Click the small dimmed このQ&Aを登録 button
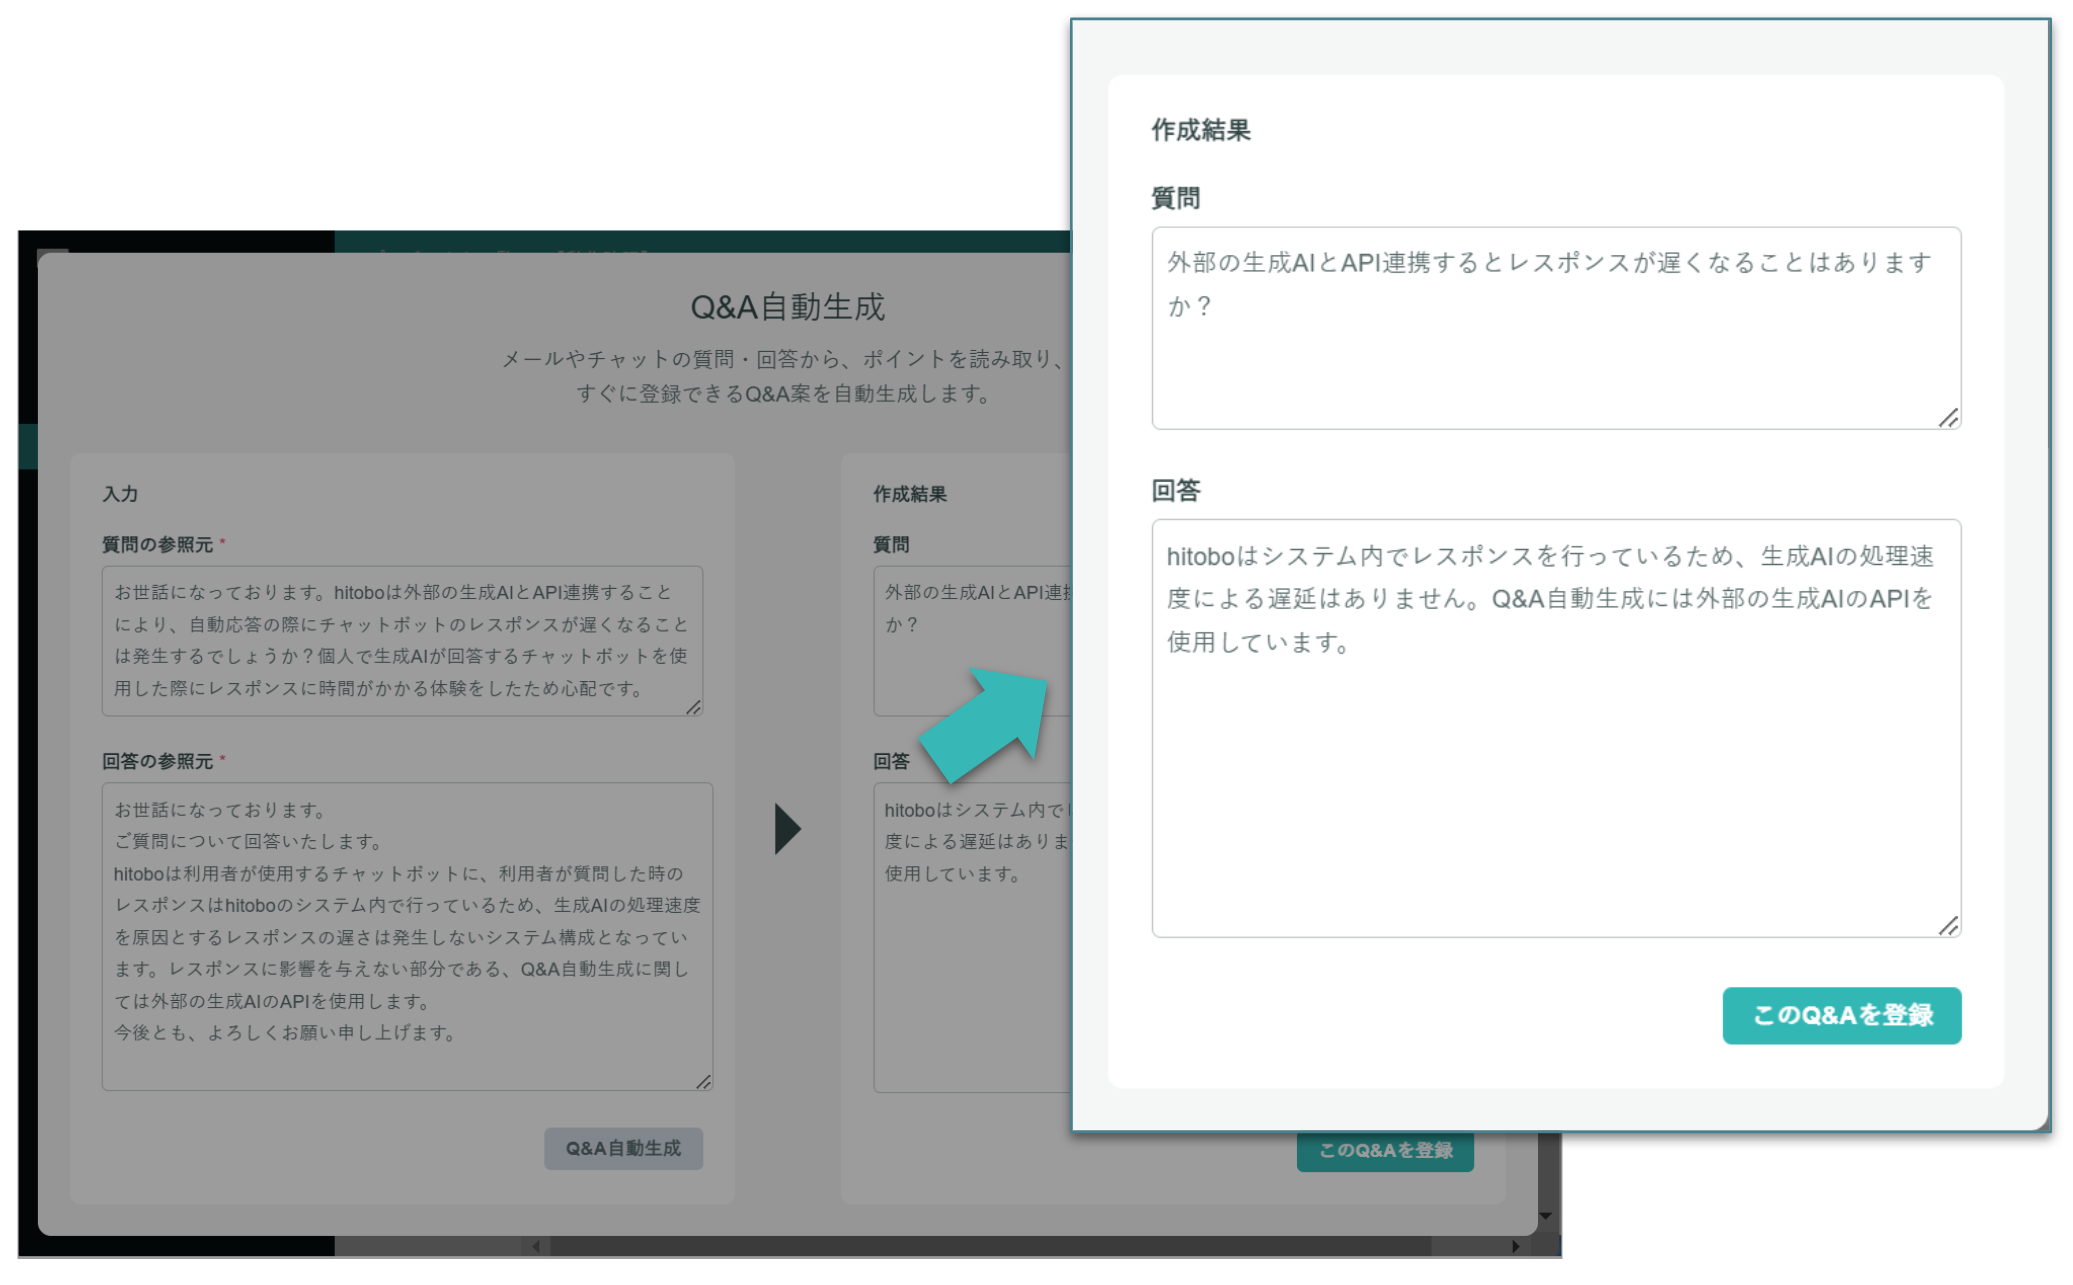Screen dimensions: 2073x1285 (1384, 1151)
